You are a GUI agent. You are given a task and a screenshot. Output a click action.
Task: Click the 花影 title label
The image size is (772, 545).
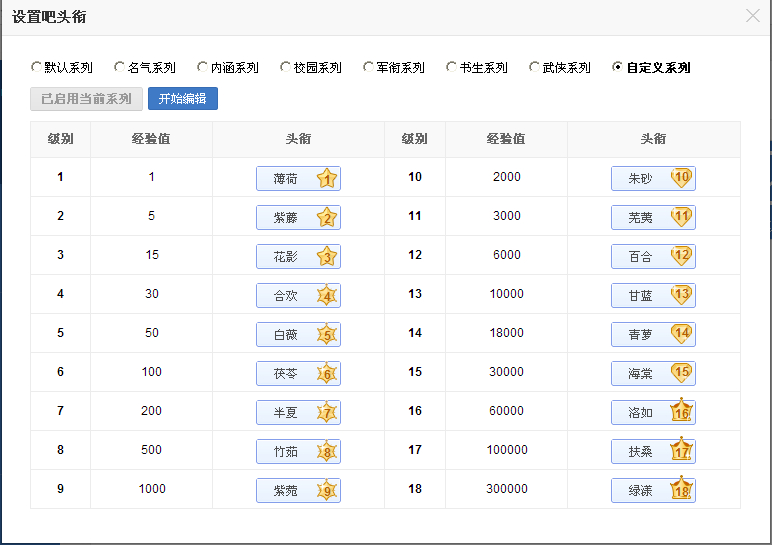(286, 256)
